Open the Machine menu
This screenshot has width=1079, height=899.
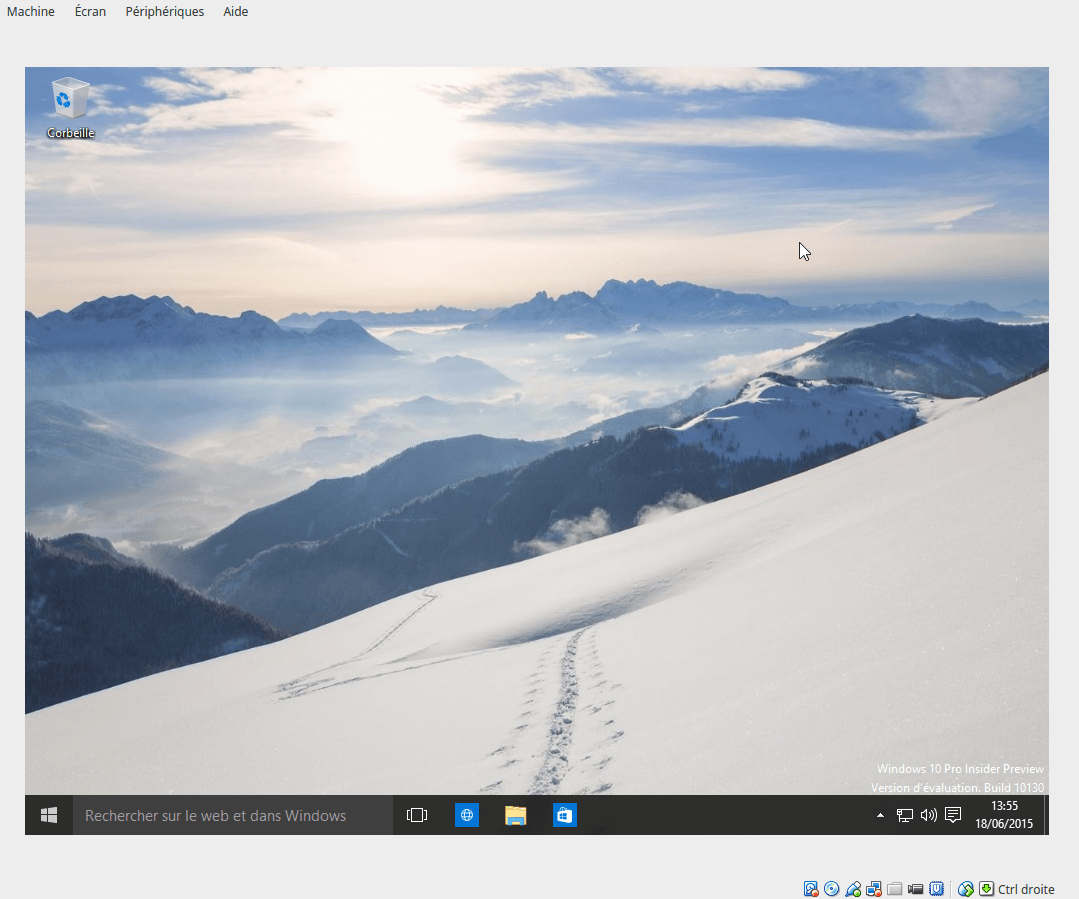point(30,12)
